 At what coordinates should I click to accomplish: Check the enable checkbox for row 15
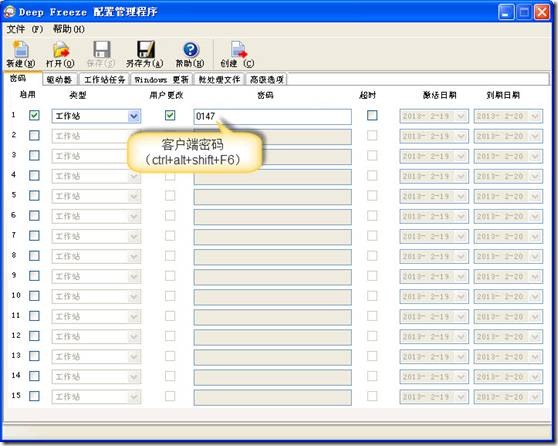[34, 396]
